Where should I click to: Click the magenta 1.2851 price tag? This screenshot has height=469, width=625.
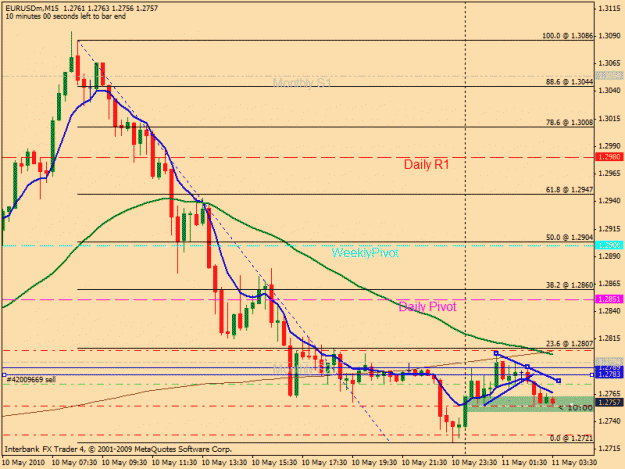(x=609, y=299)
